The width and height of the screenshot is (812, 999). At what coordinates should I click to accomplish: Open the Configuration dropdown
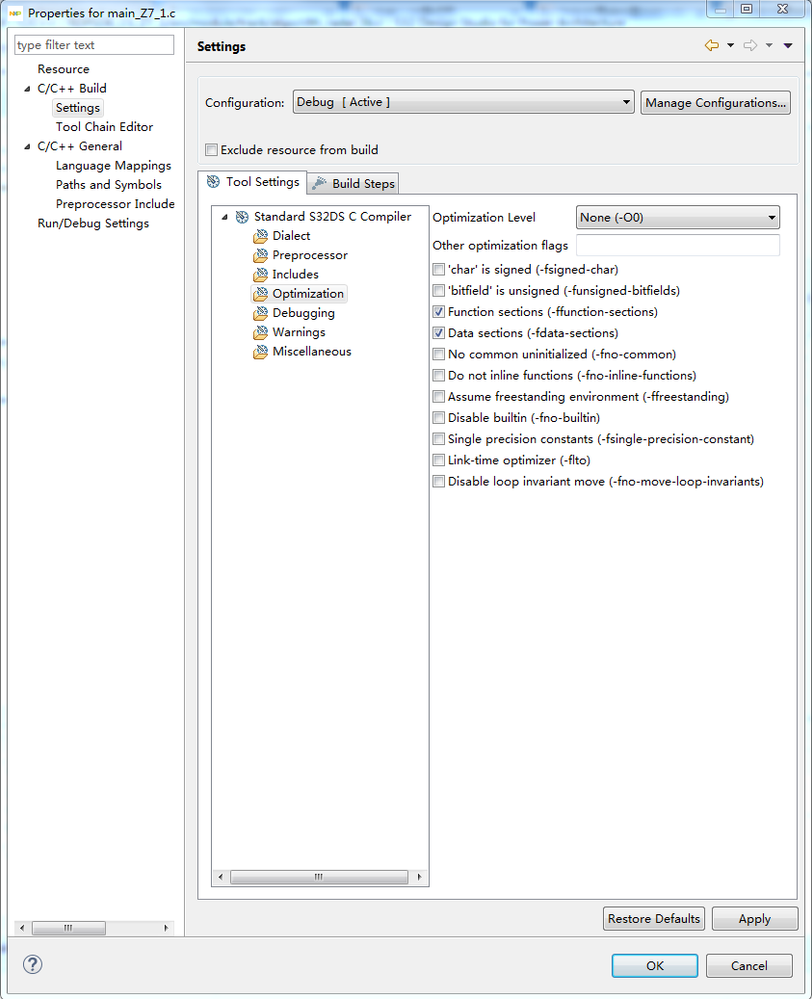463,102
